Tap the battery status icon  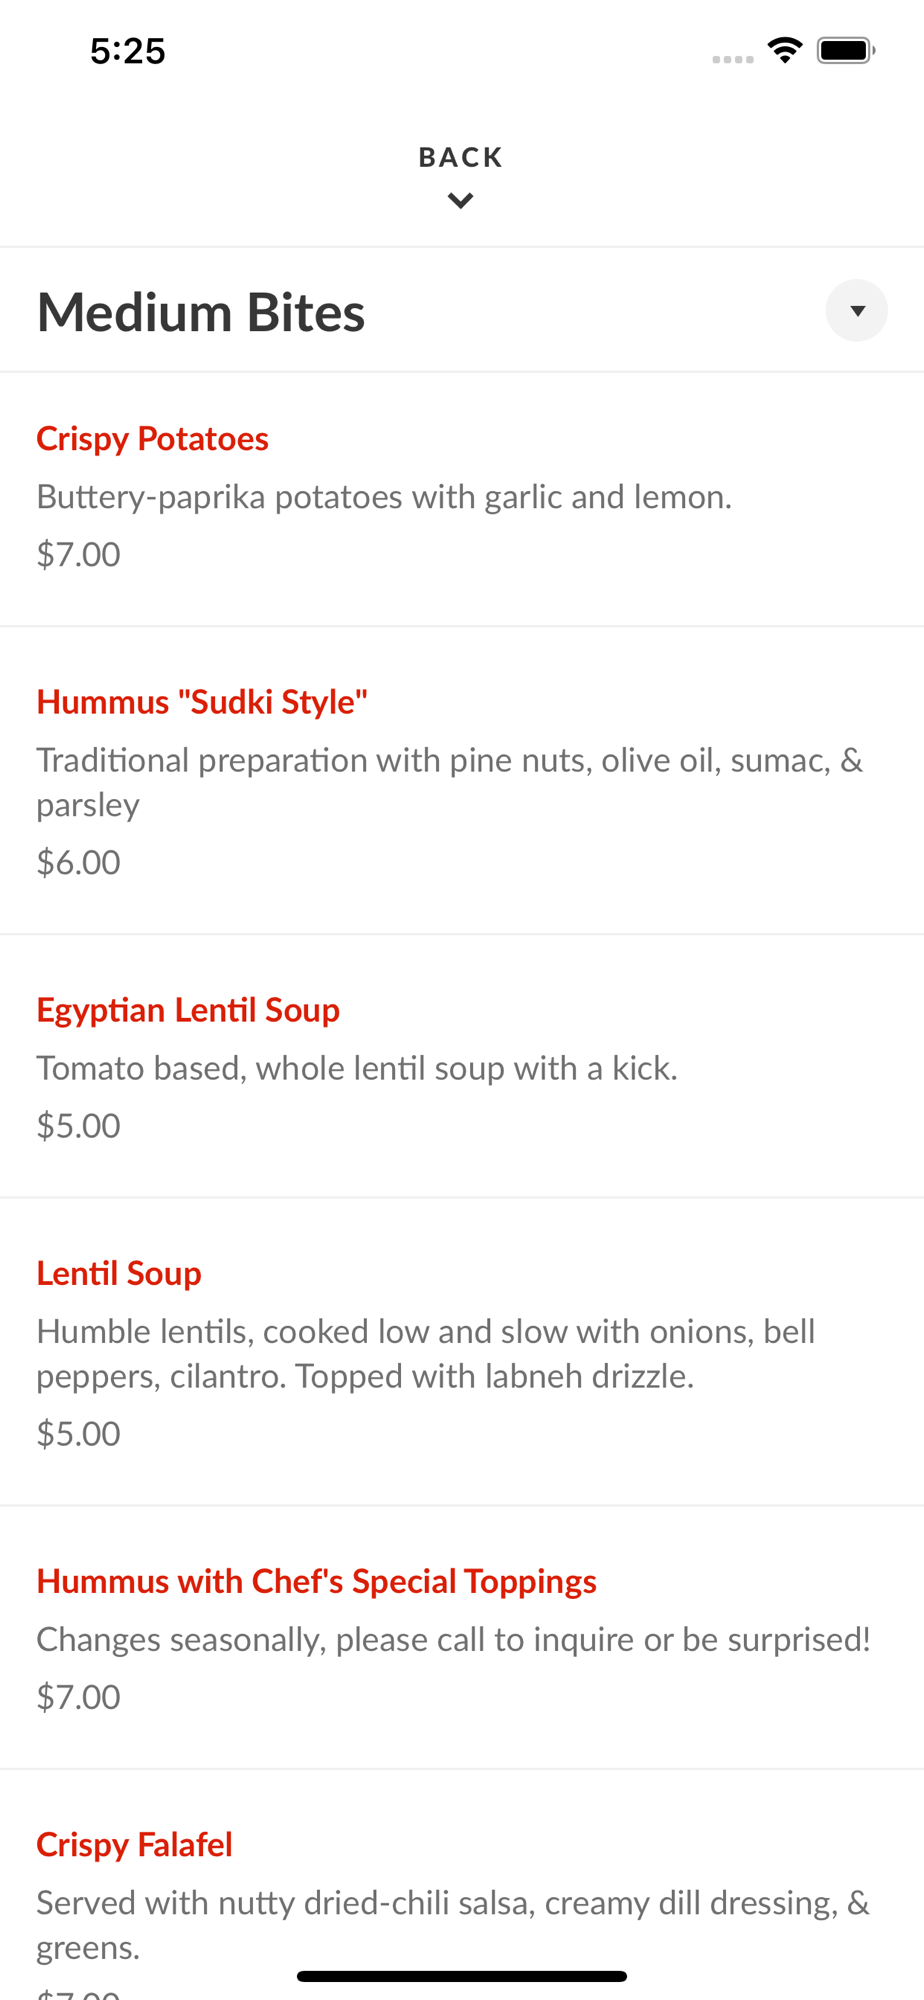[846, 50]
